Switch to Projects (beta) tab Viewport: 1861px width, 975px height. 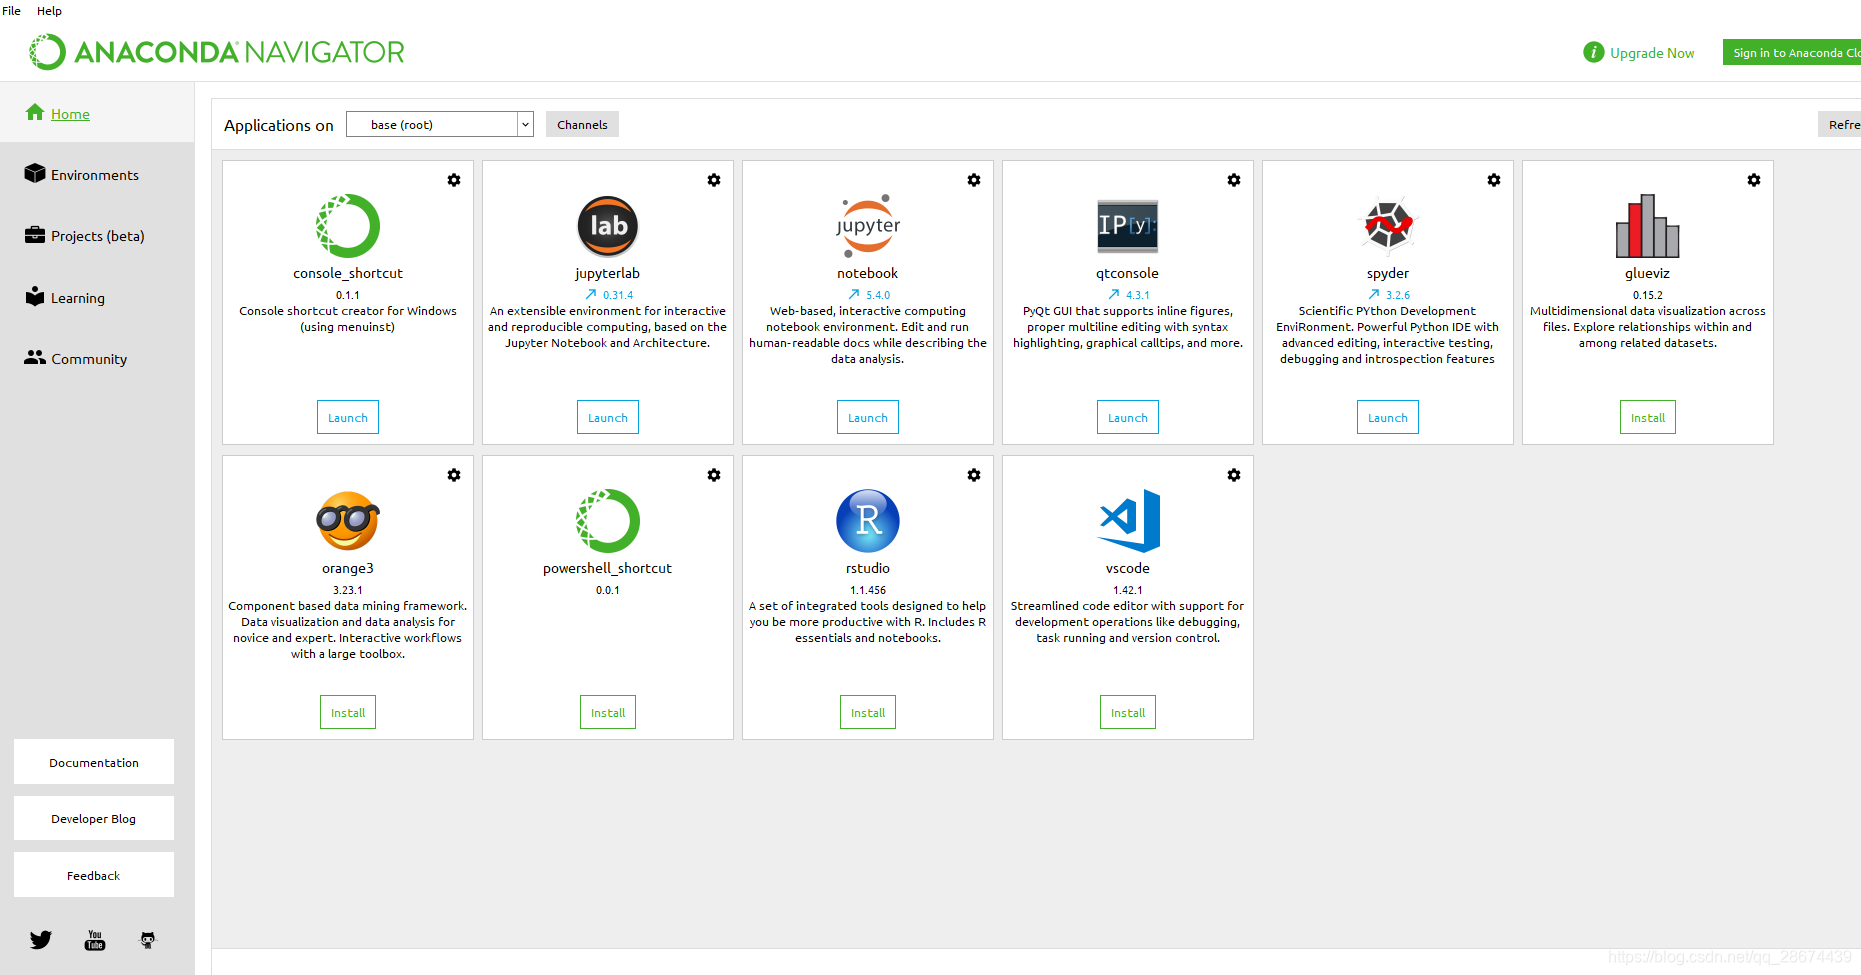click(97, 235)
